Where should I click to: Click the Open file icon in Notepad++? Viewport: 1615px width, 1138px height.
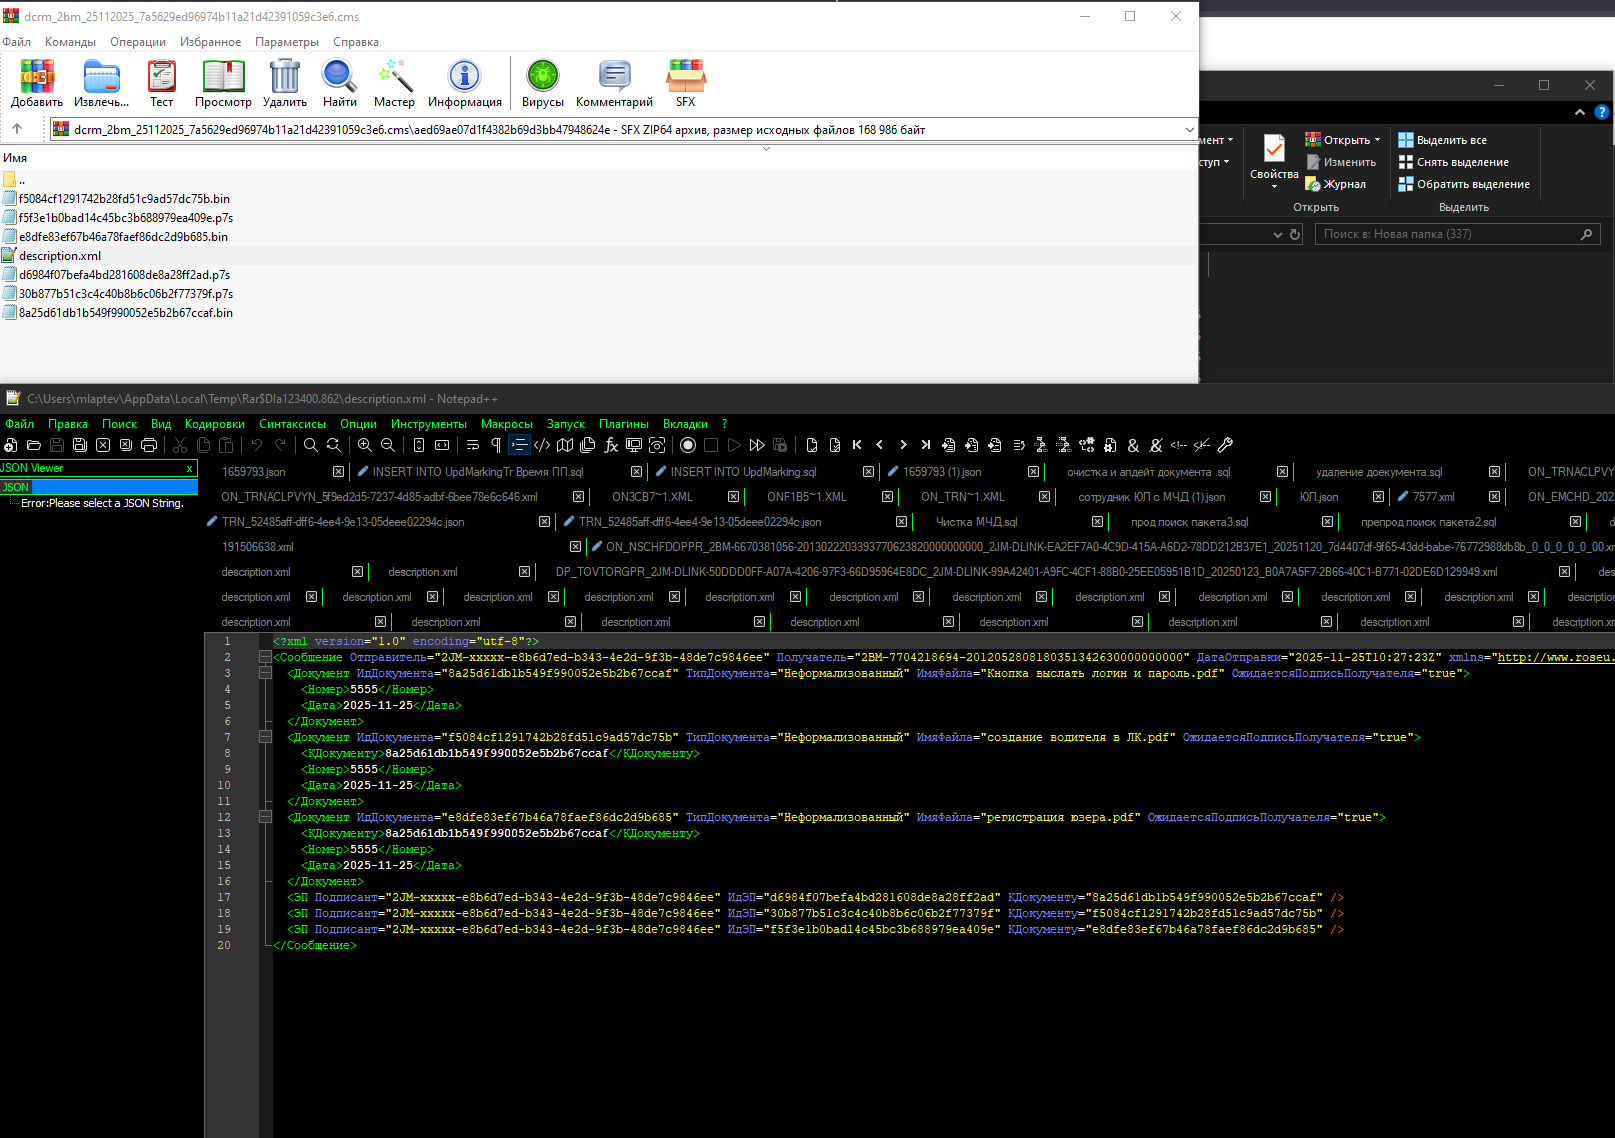[x=33, y=445]
